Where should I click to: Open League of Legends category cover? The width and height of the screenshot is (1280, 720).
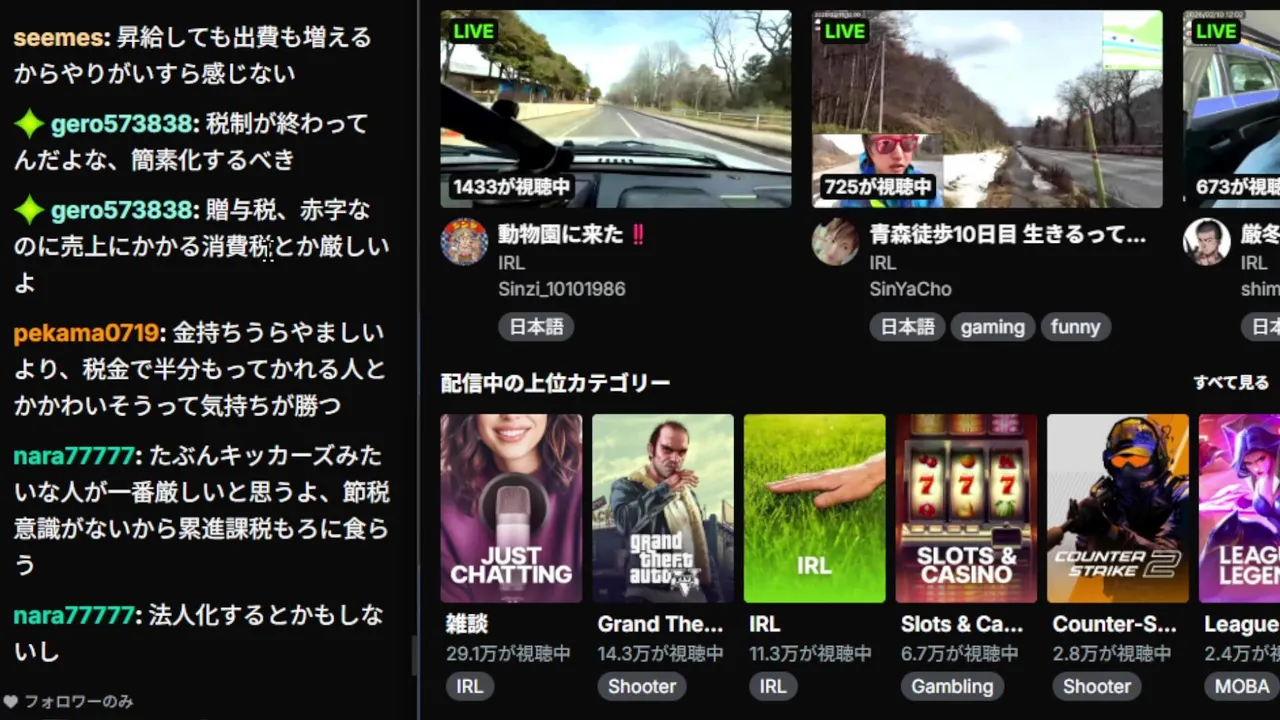(1239, 509)
